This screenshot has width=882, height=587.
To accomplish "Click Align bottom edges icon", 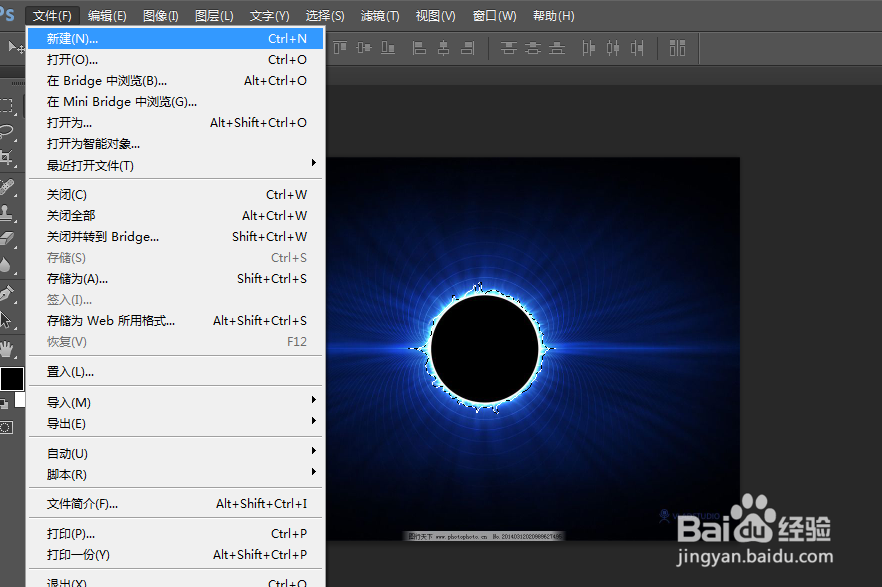I will pos(388,48).
